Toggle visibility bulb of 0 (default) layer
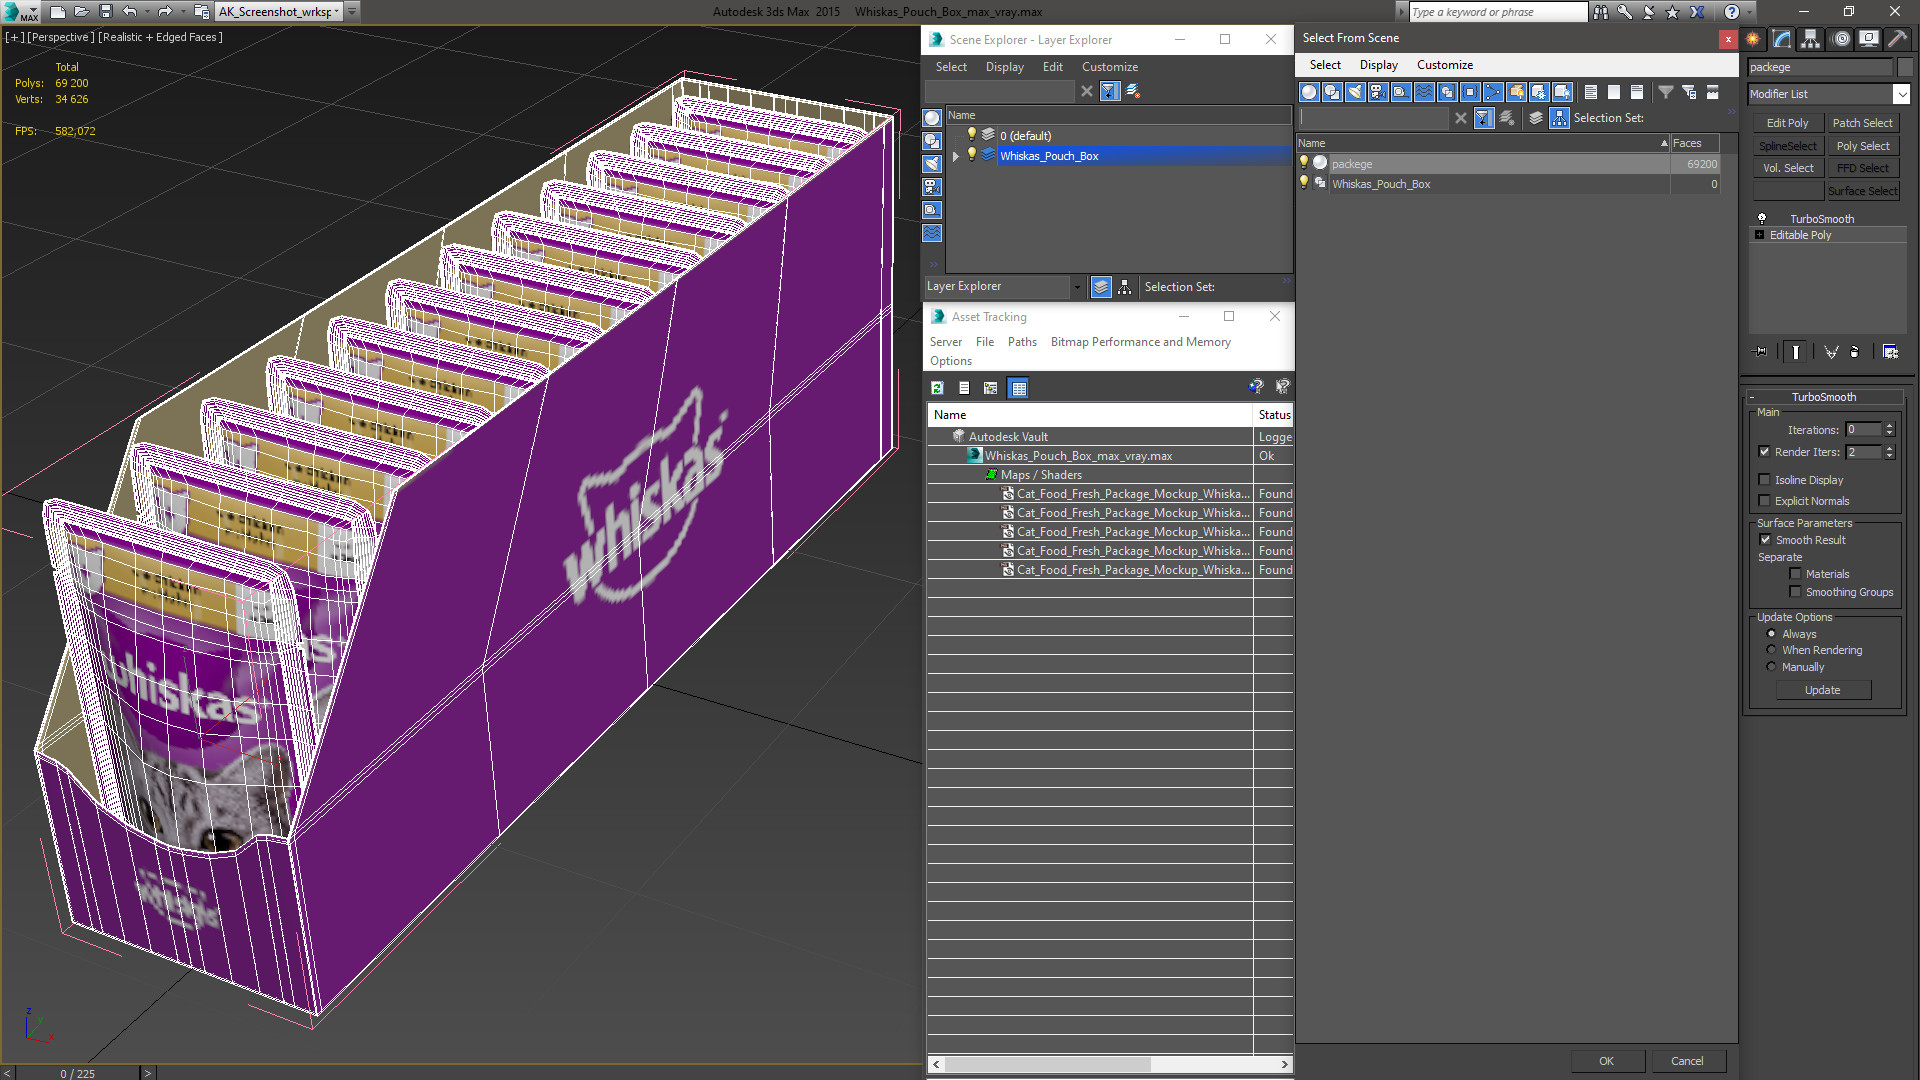This screenshot has width=1920, height=1080. 971,135
